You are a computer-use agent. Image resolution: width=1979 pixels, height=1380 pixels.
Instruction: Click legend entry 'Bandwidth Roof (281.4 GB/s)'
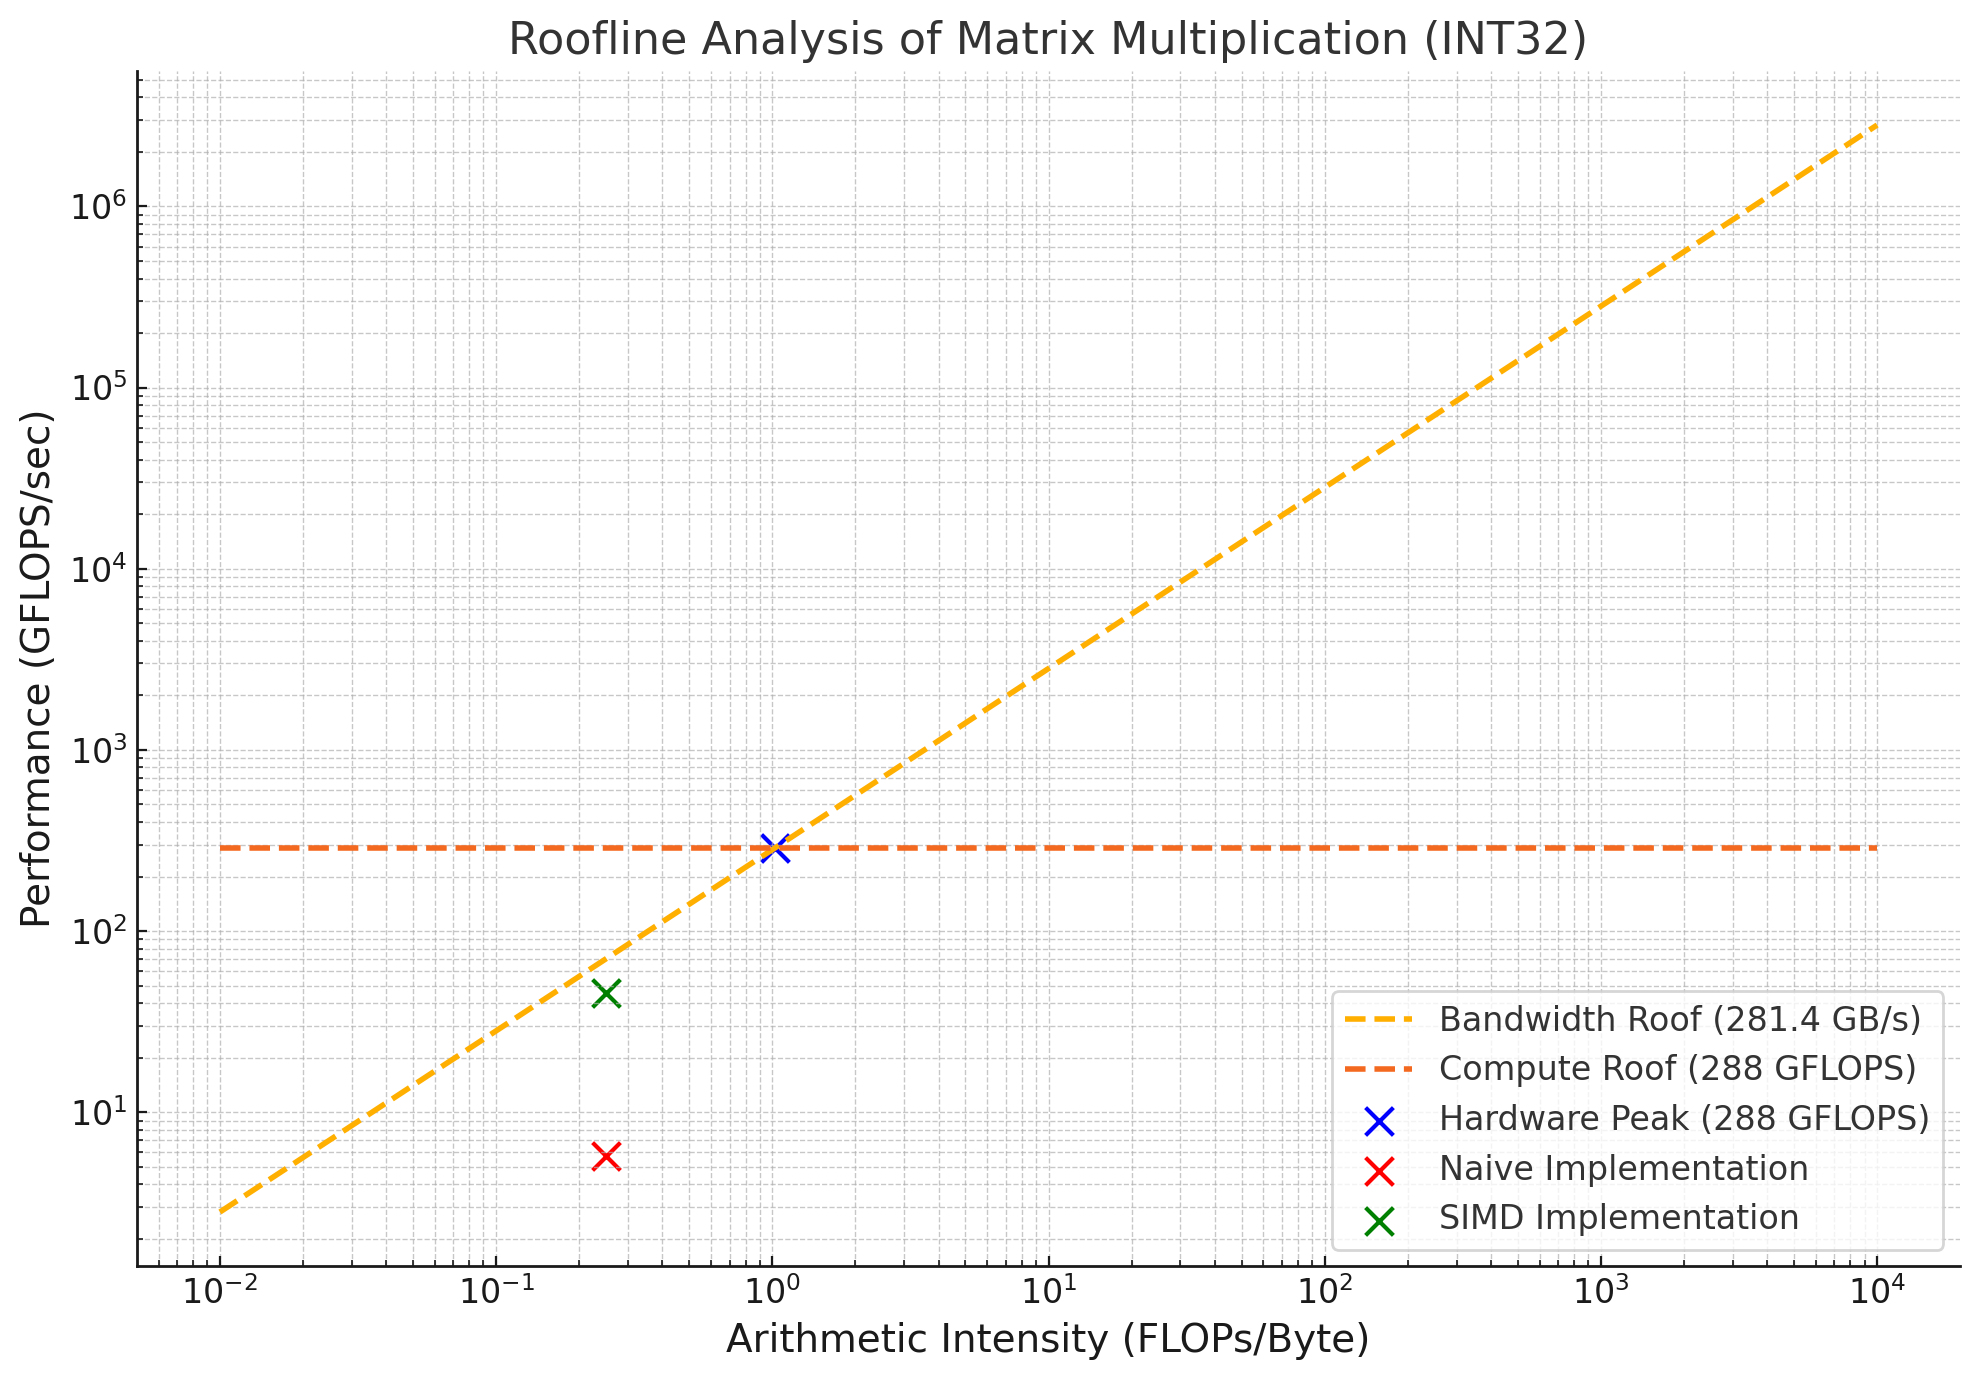coord(1680,1019)
